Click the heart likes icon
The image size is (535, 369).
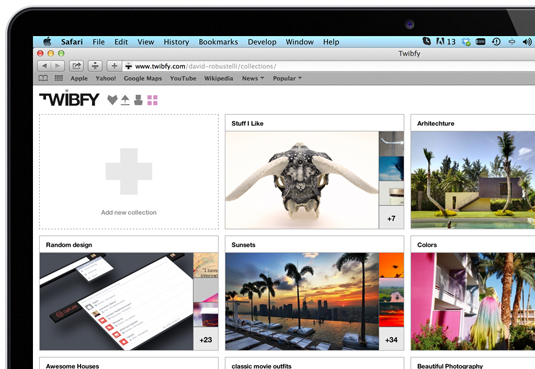coord(112,100)
